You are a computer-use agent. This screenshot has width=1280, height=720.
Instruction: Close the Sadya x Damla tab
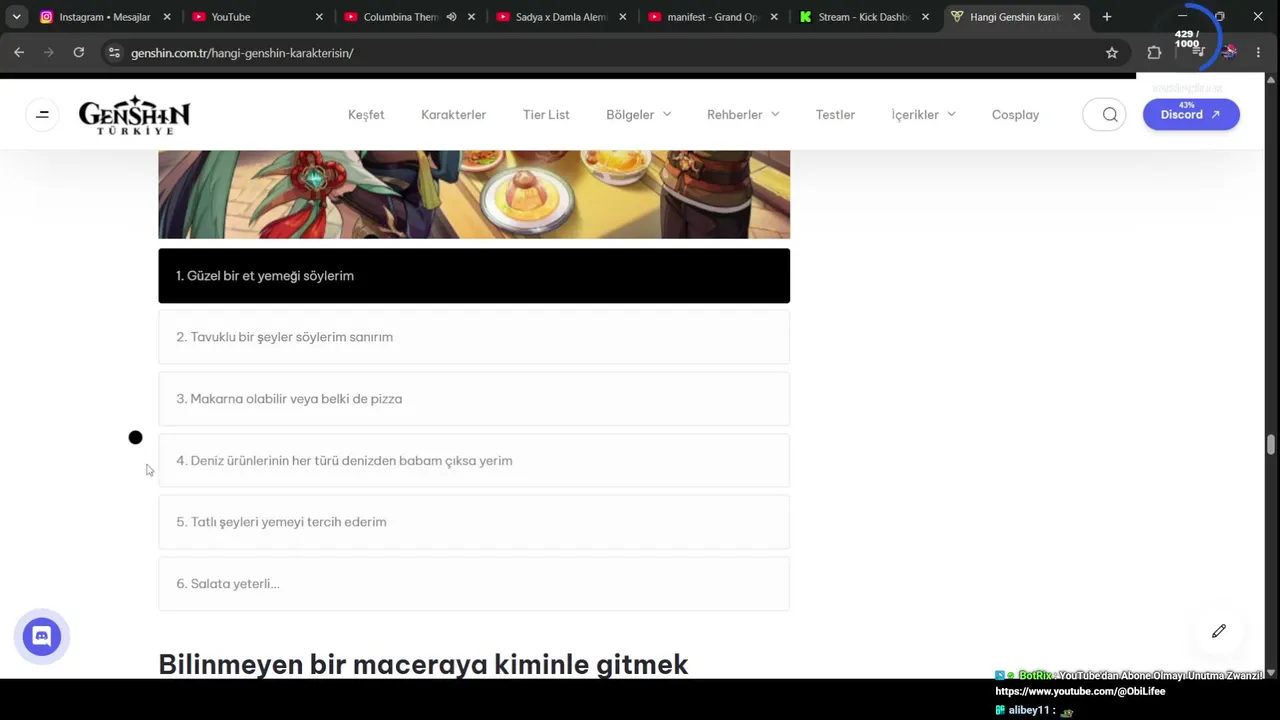coord(623,17)
